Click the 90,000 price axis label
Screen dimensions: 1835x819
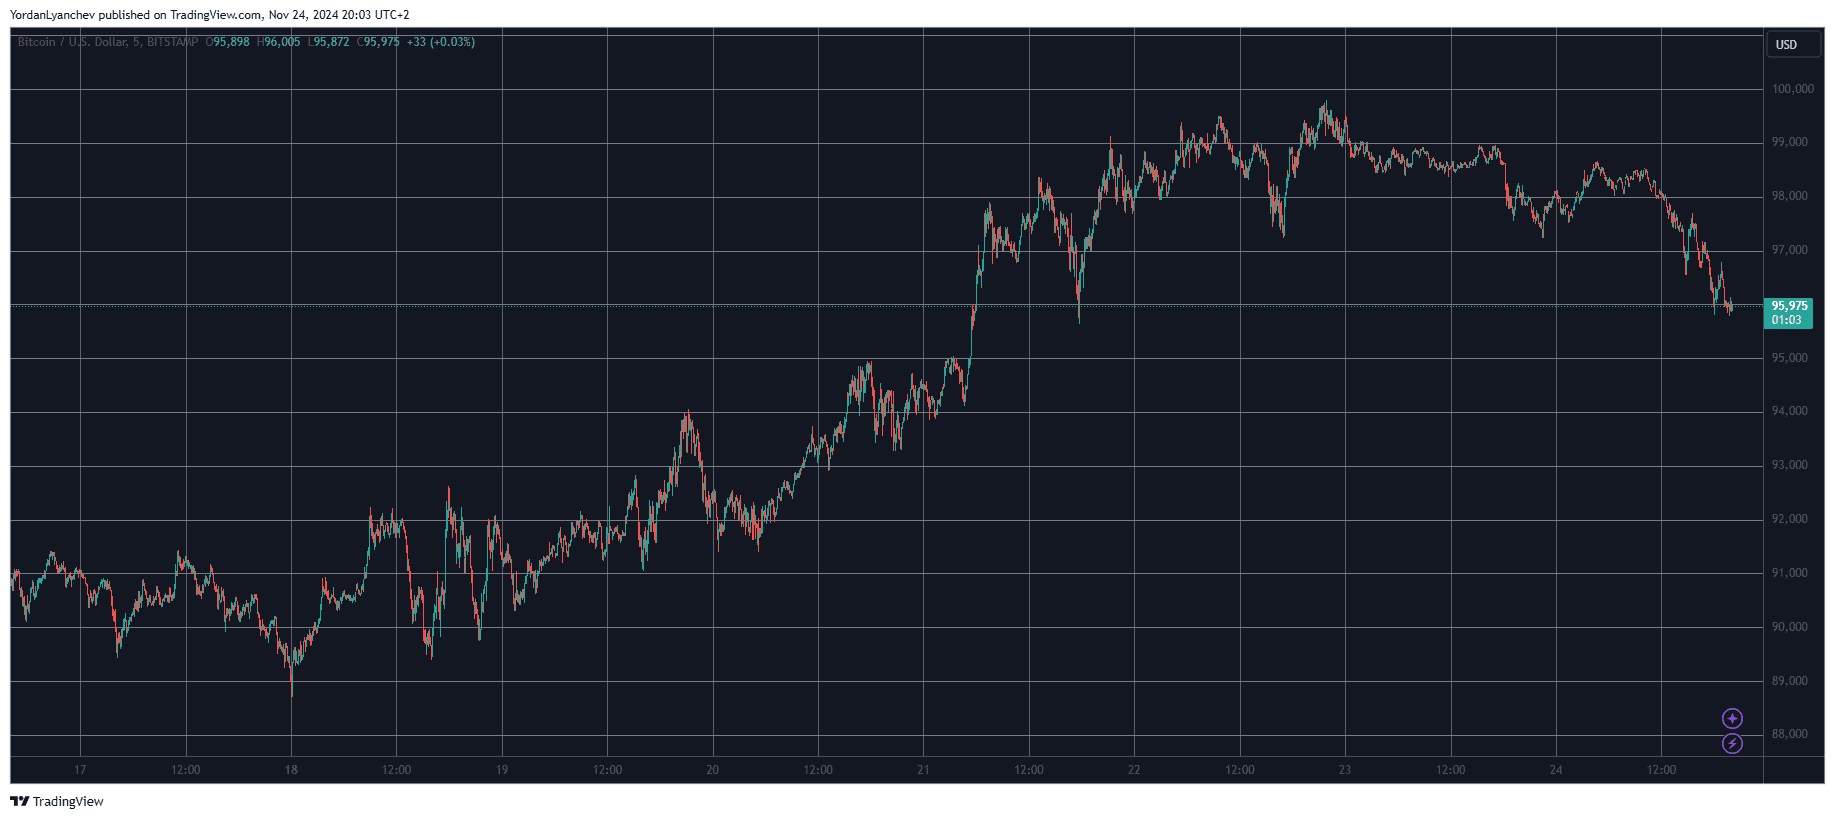tap(1790, 627)
